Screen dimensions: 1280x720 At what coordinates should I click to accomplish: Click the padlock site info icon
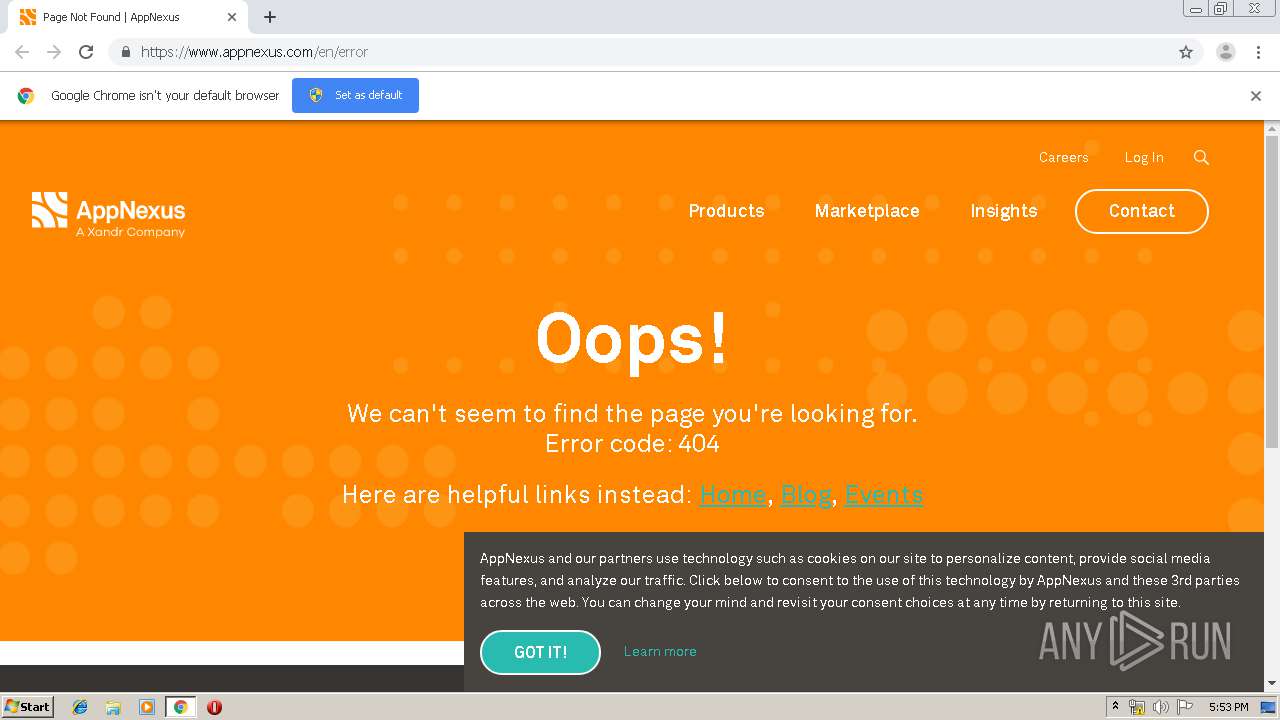(125, 52)
